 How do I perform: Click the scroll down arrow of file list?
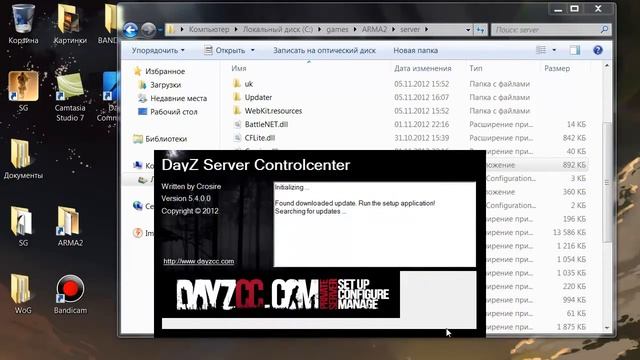[607, 328]
